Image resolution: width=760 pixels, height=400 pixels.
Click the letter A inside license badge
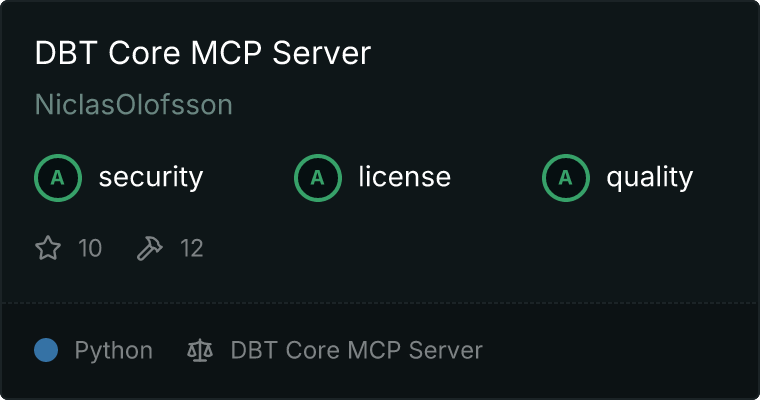coord(317,178)
